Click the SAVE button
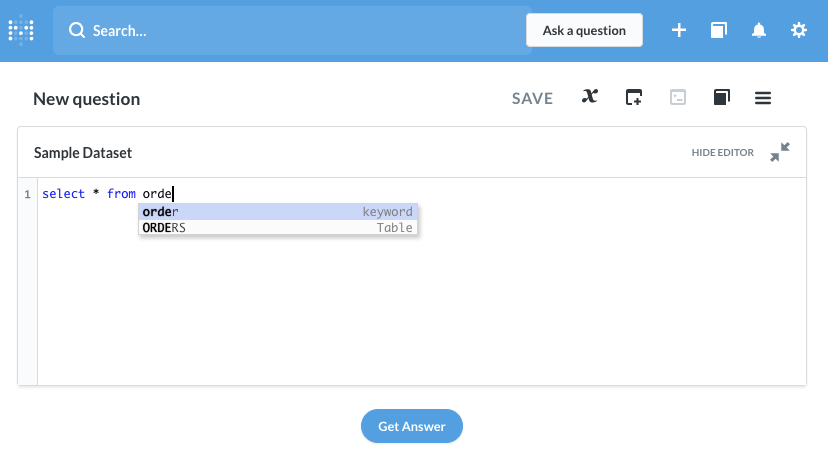The width and height of the screenshot is (828, 457). pos(532,98)
